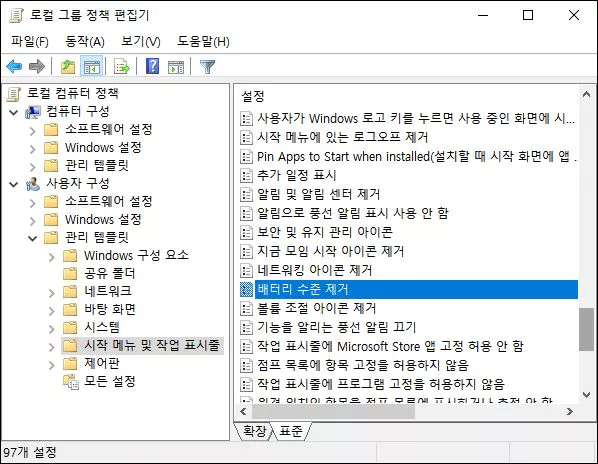The width and height of the screenshot is (598, 464).
Task: Select 시작 메뉴 및 작업 표시줄 tree item
Action: pyautogui.click(x=152, y=345)
